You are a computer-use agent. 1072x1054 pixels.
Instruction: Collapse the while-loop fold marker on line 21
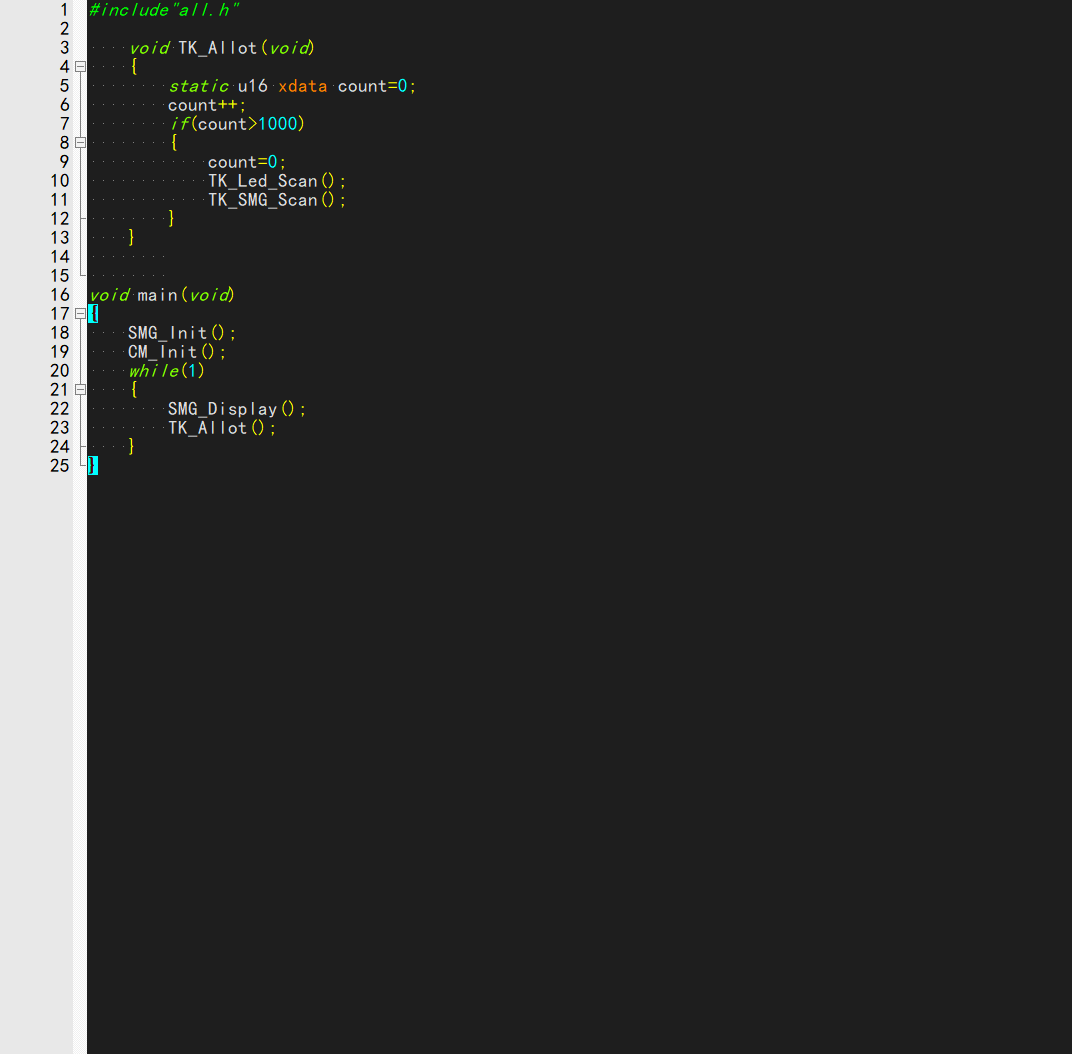tap(80, 390)
